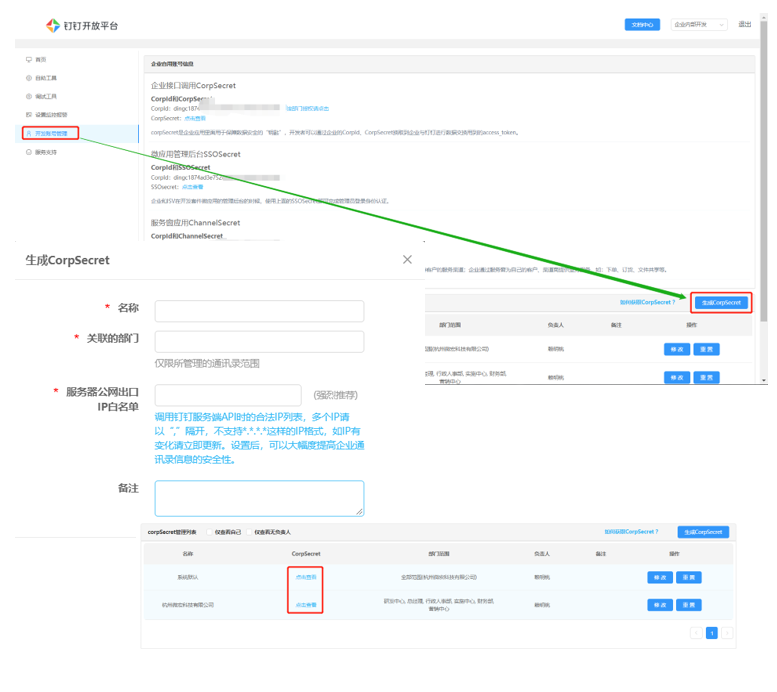
Task: Open the 企业内部开发 dropdown at top right
Action: [x=699, y=24]
